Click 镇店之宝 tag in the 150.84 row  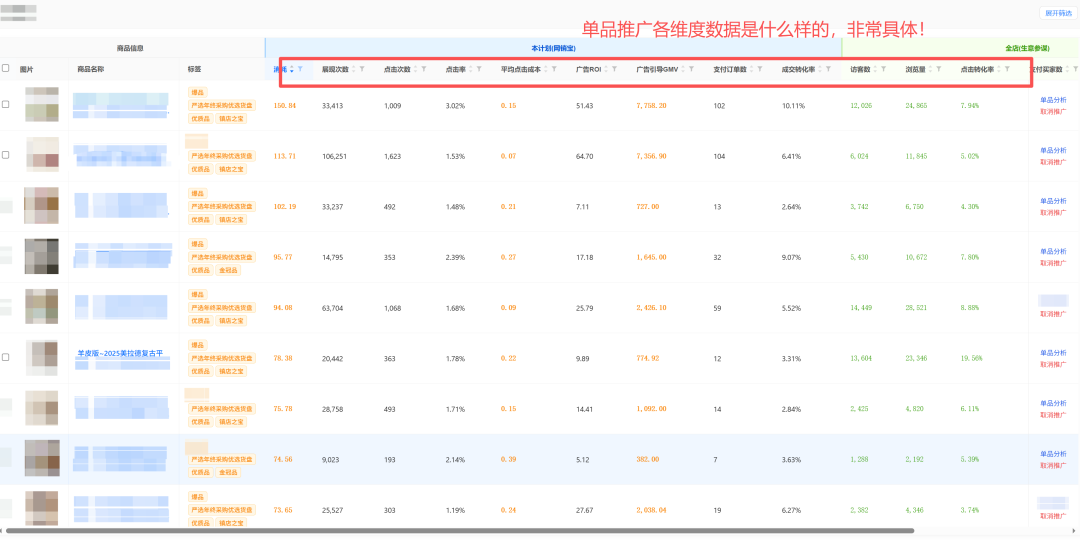231,119
